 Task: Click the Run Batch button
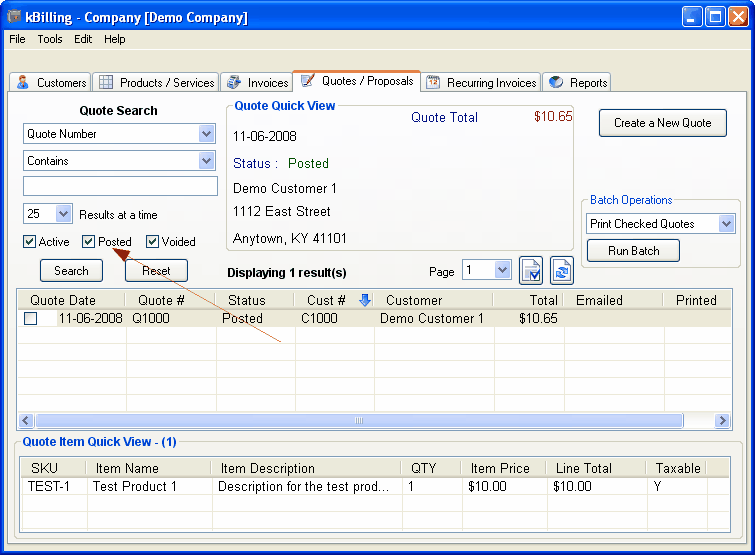point(633,251)
